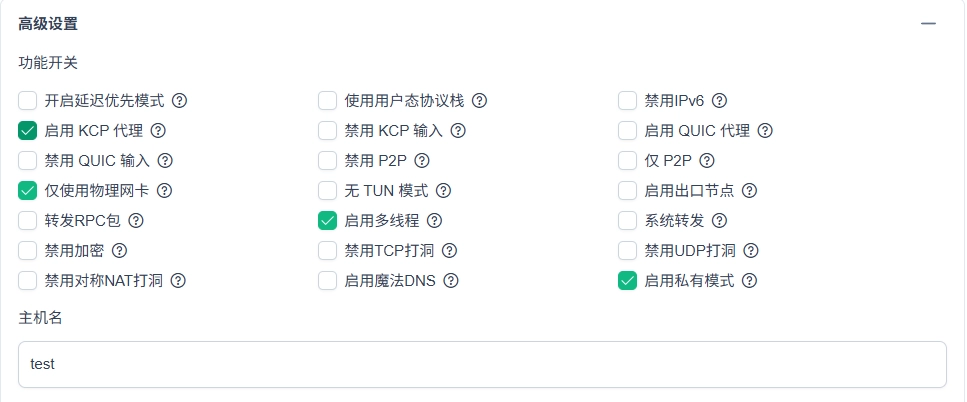Screen dimensions: 967x402
Task: Toggle the 禁用加密 checkbox
Action: (27, 250)
